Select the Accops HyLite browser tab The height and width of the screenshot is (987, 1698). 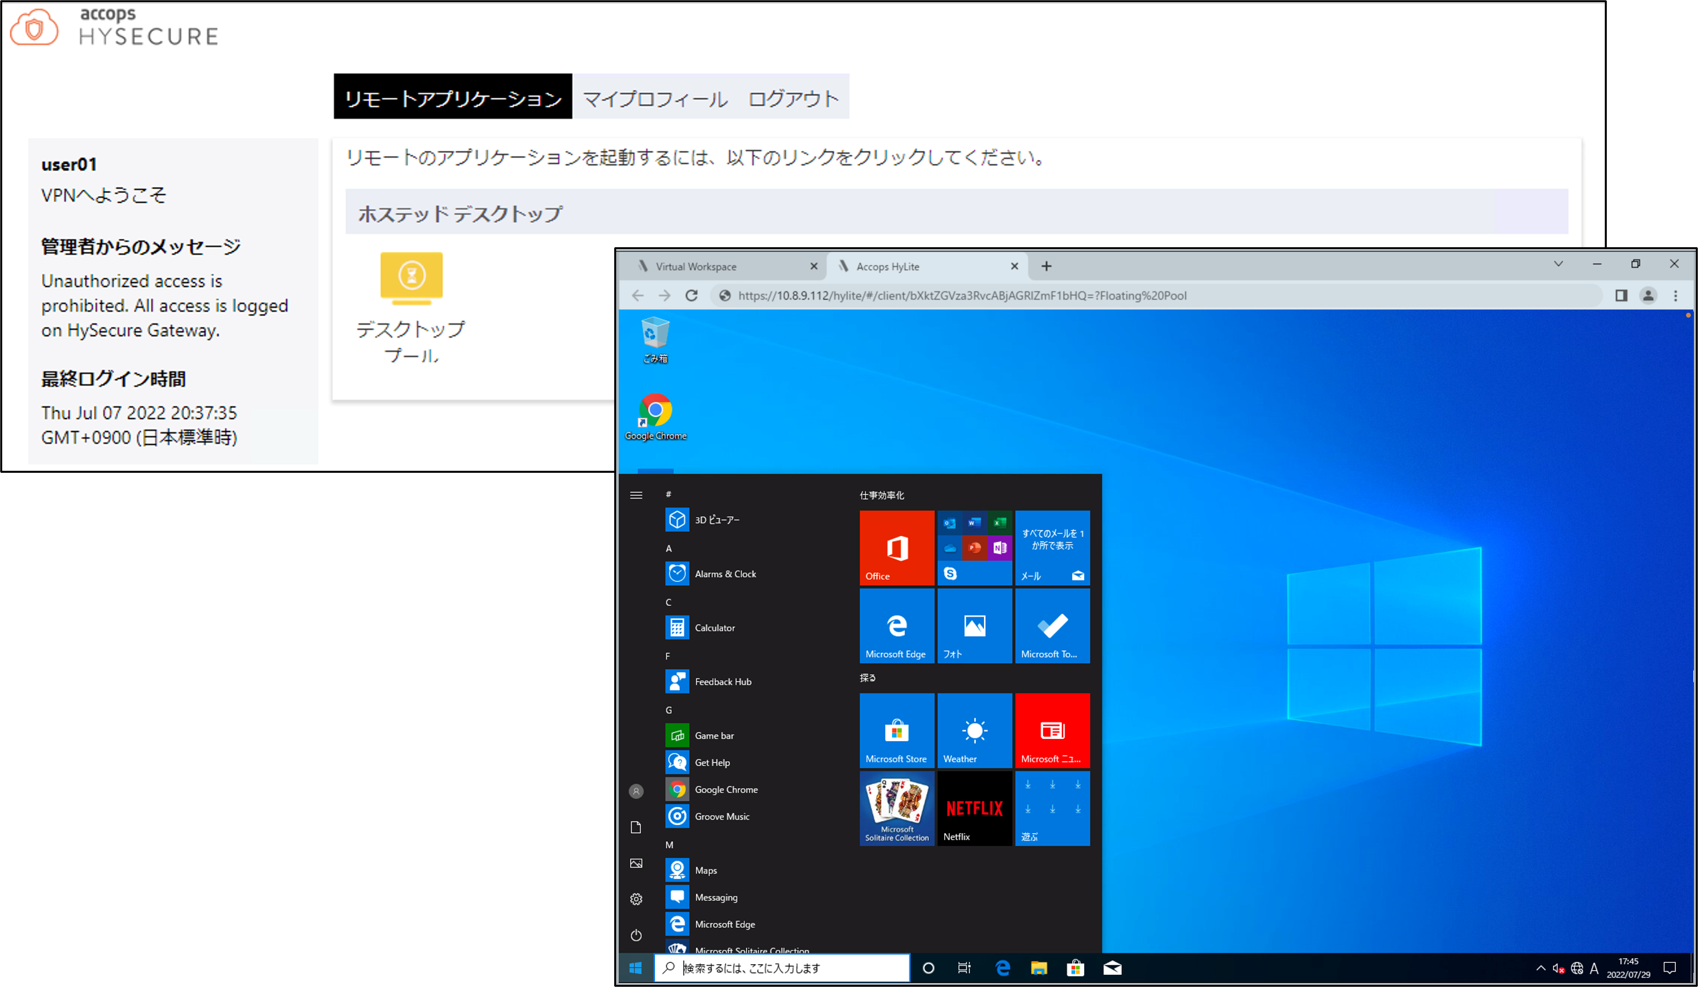(927, 266)
